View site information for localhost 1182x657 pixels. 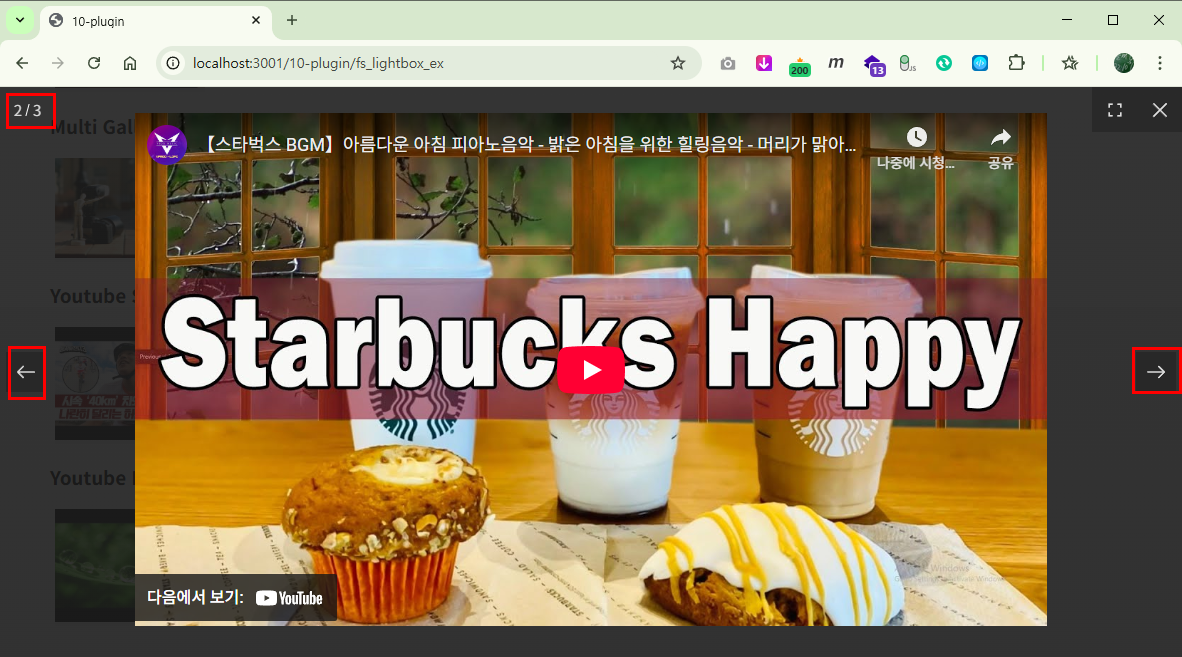point(173,63)
